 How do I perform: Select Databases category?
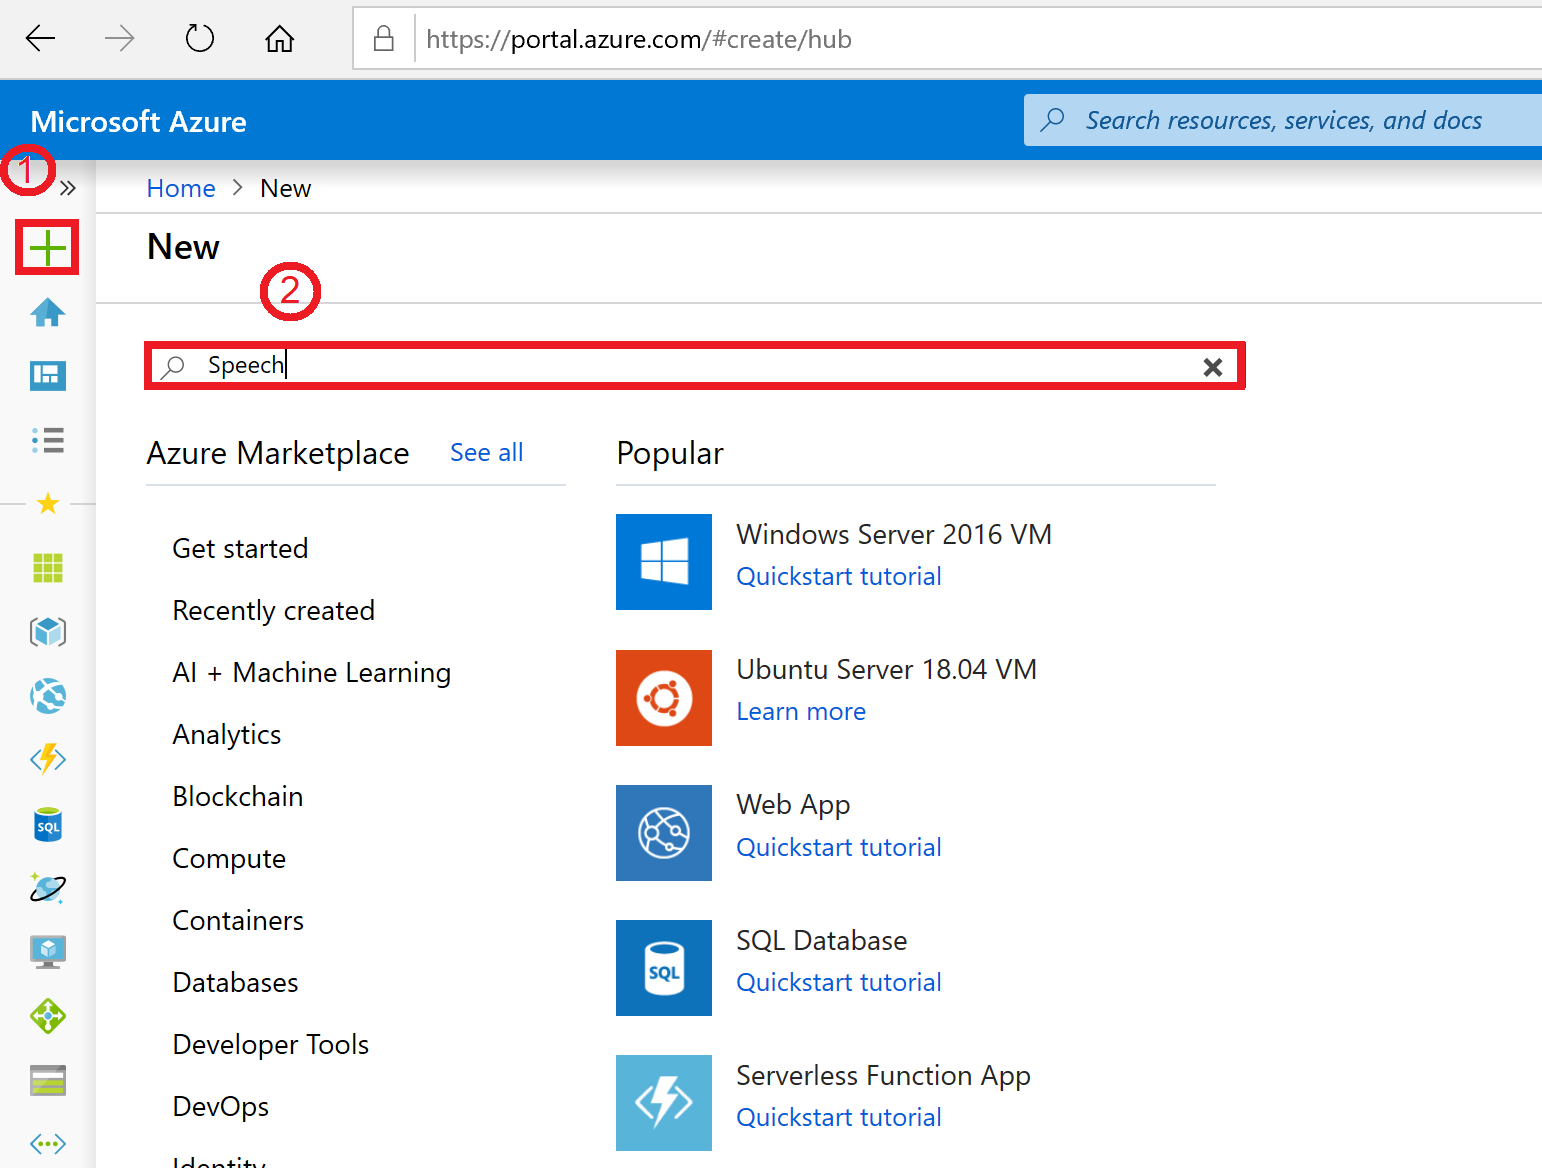[x=235, y=982]
